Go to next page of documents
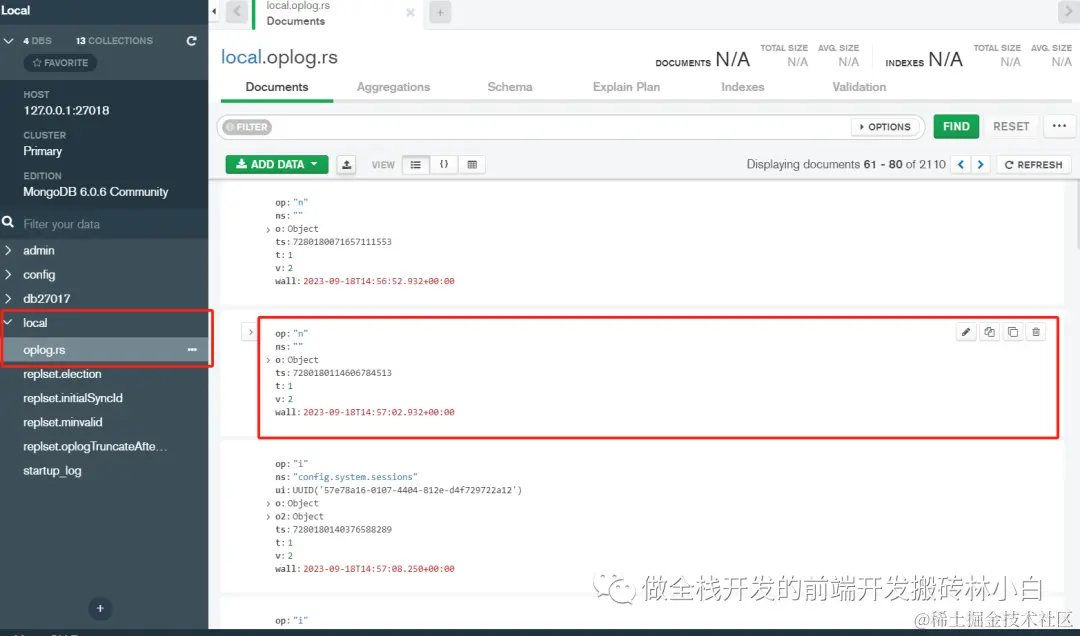The height and width of the screenshot is (636, 1080). (x=980, y=165)
